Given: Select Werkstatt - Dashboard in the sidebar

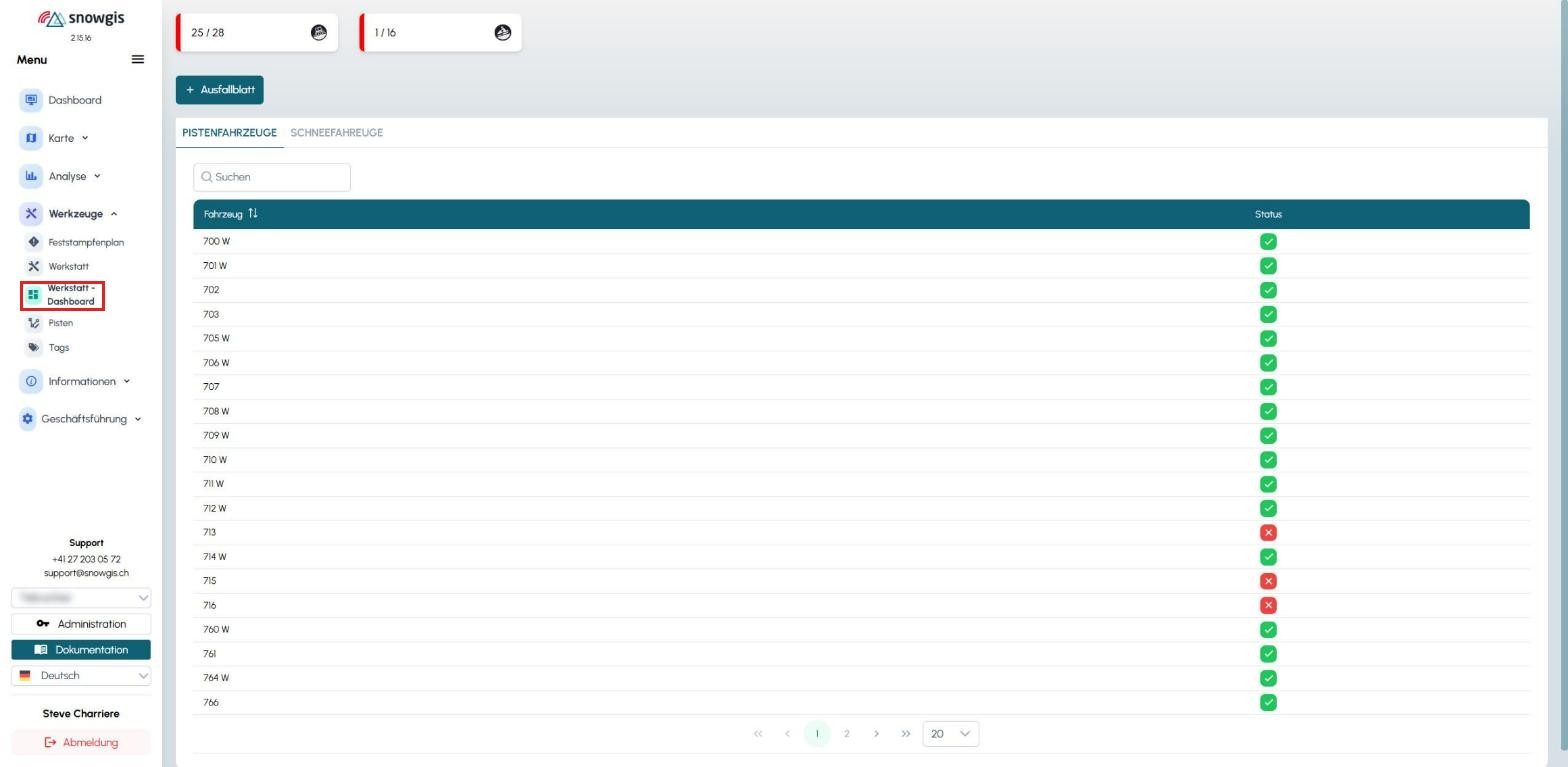Looking at the screenshot, I should [x=62, y=295].
